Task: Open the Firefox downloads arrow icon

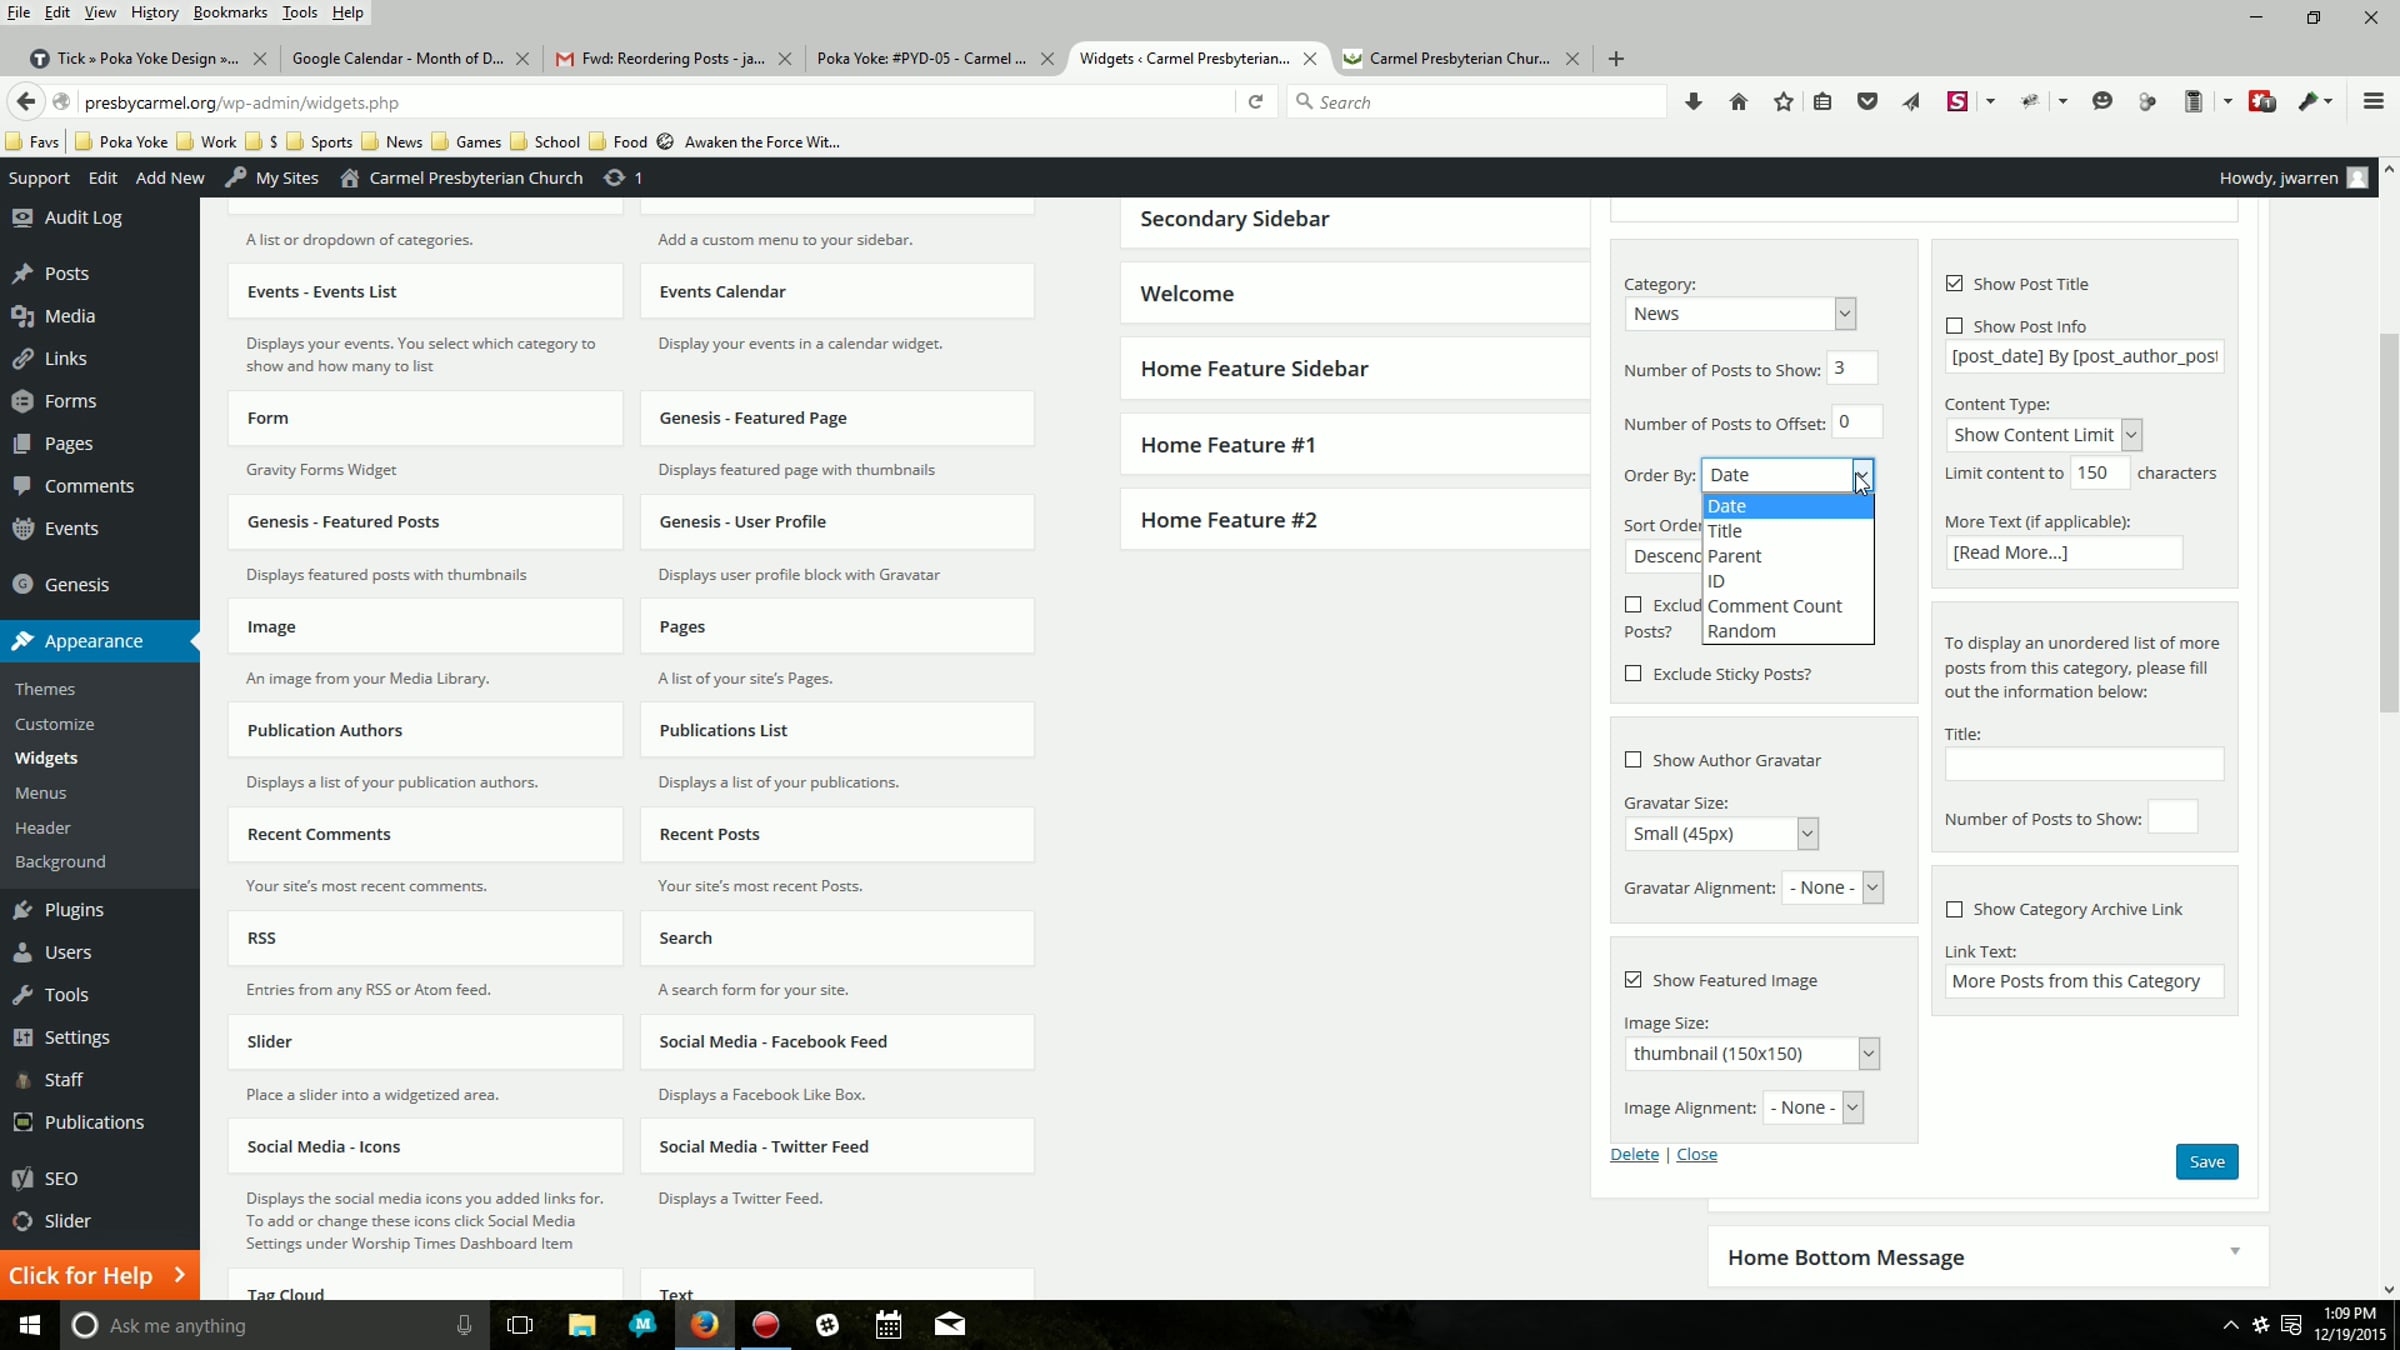Action: point(1693,102)
